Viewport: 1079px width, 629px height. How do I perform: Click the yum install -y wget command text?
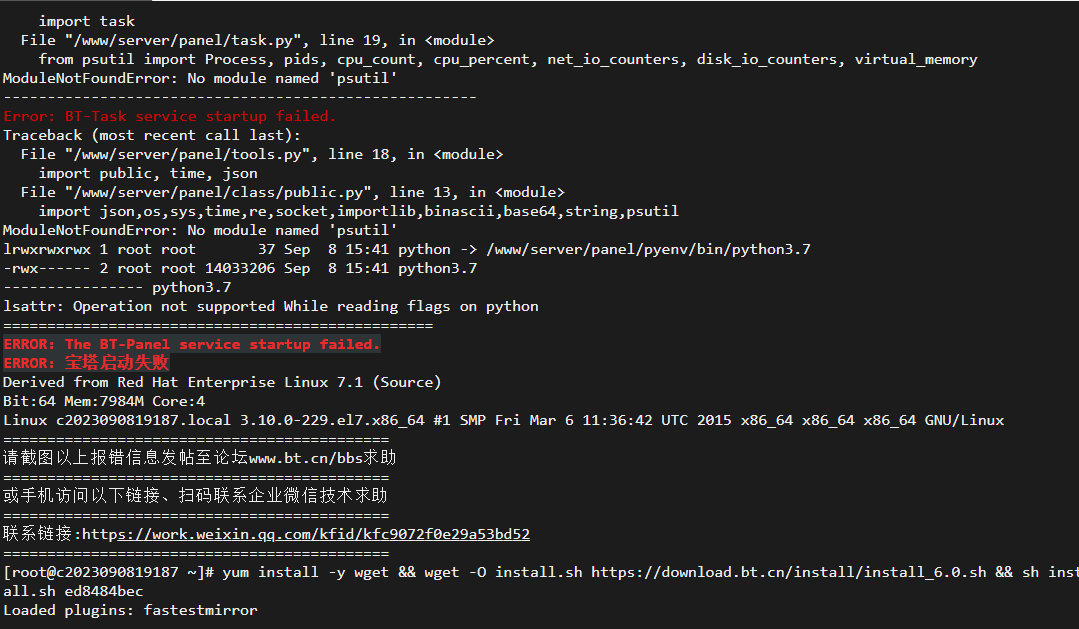[306, 573]
